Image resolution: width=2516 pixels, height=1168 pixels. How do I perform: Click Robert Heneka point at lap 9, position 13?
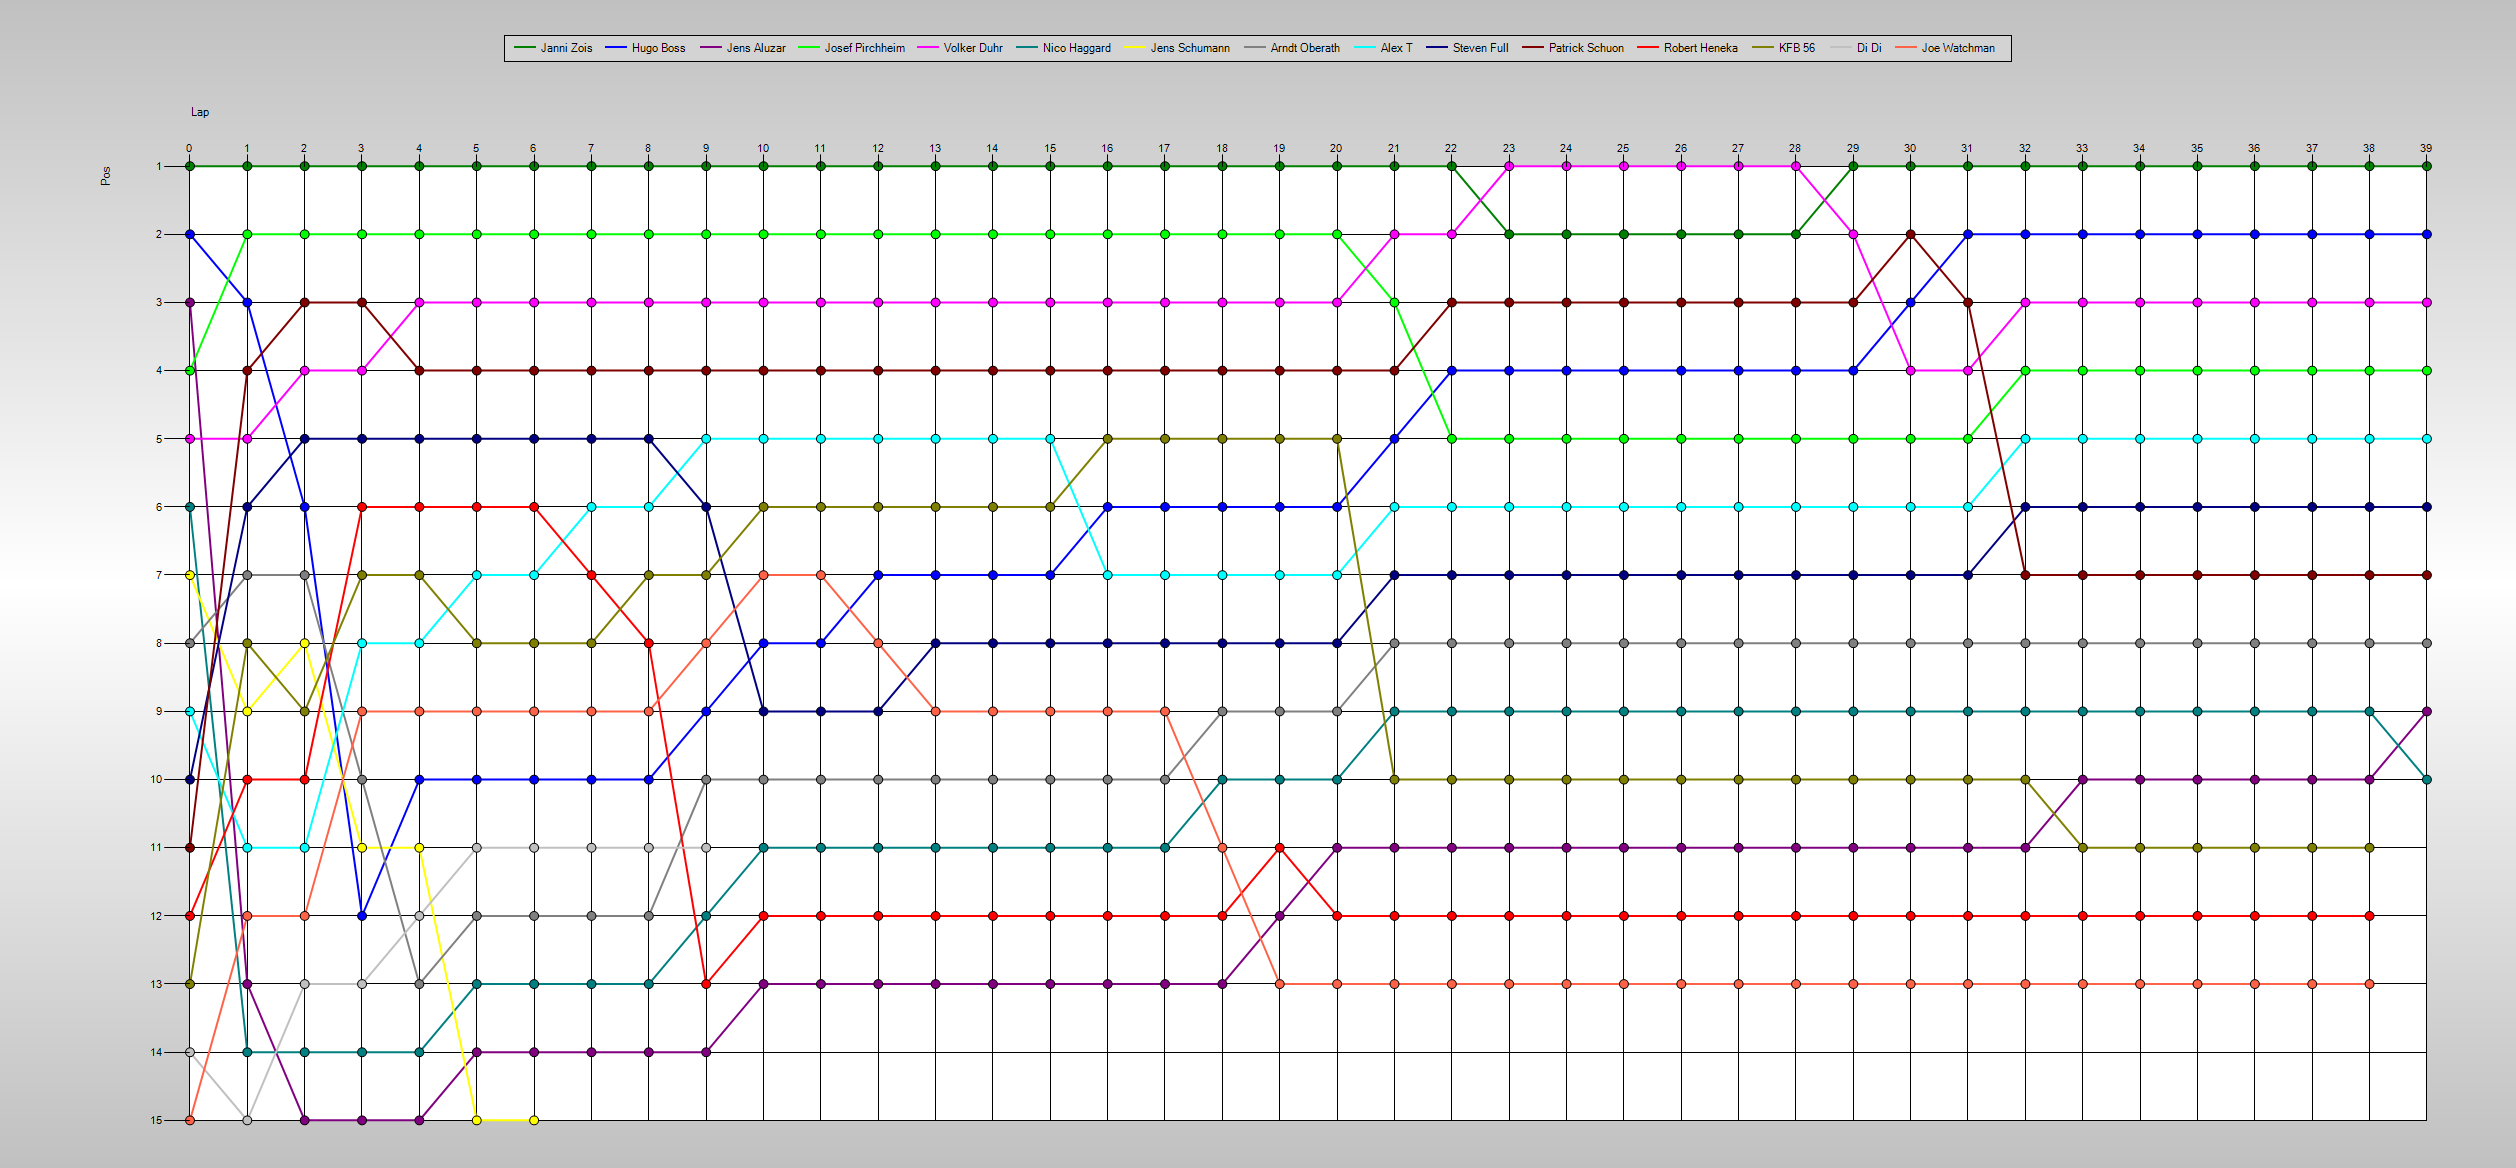click(x=706, y=984)
